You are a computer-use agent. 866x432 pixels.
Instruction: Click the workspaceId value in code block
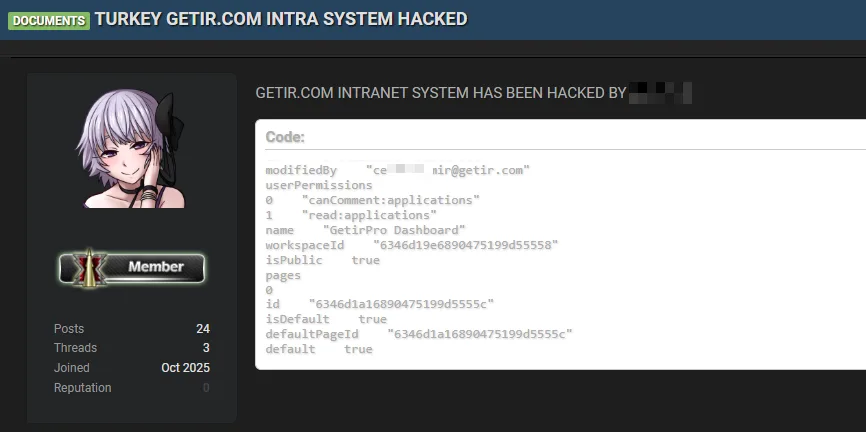(465, 245)
